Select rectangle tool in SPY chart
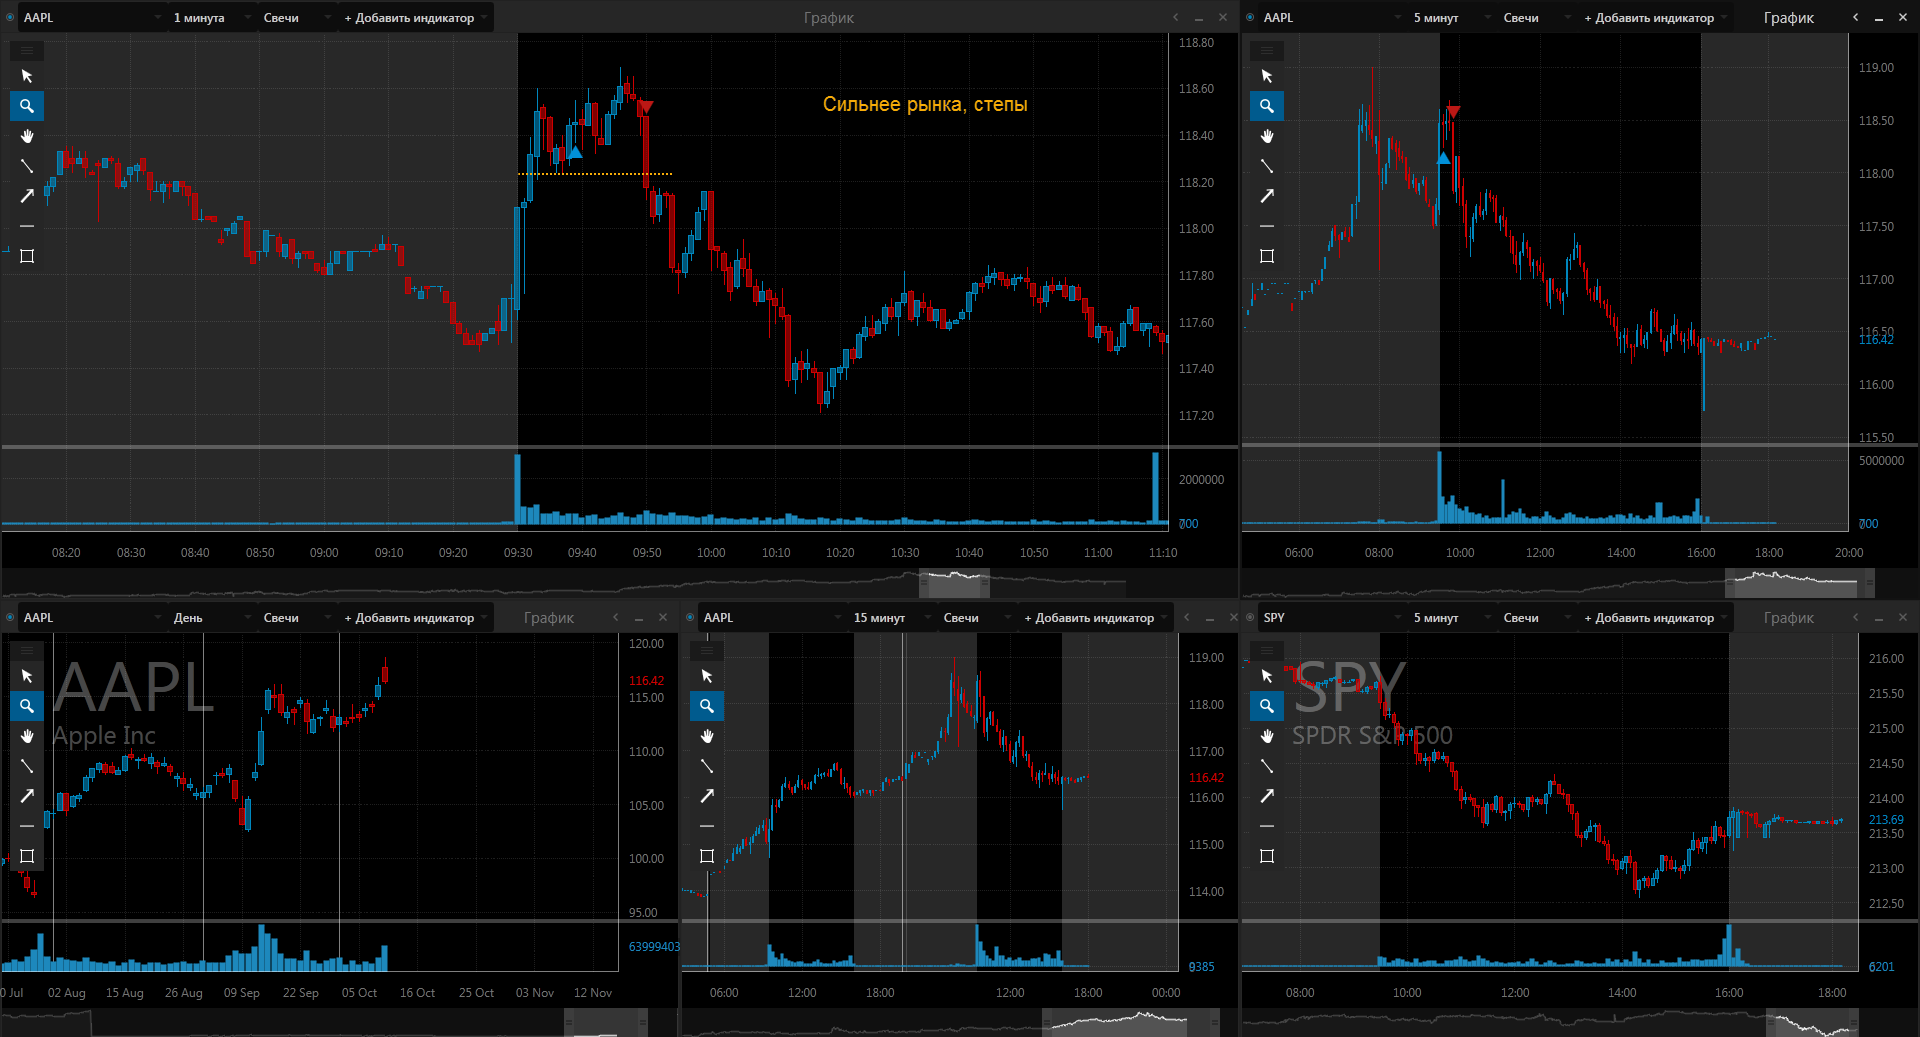 coord(1267,856)
